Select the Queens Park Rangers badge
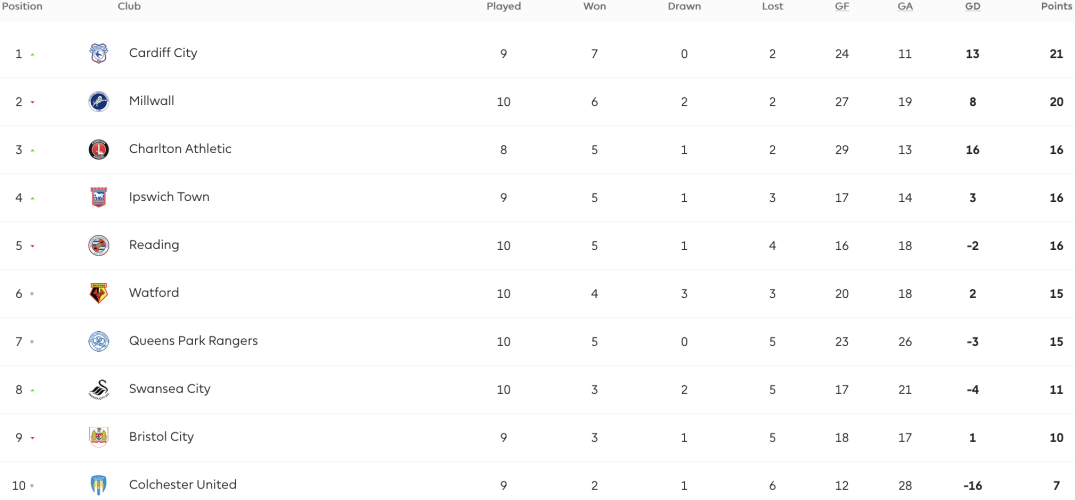1075x500 pixels. coord(99,342)
